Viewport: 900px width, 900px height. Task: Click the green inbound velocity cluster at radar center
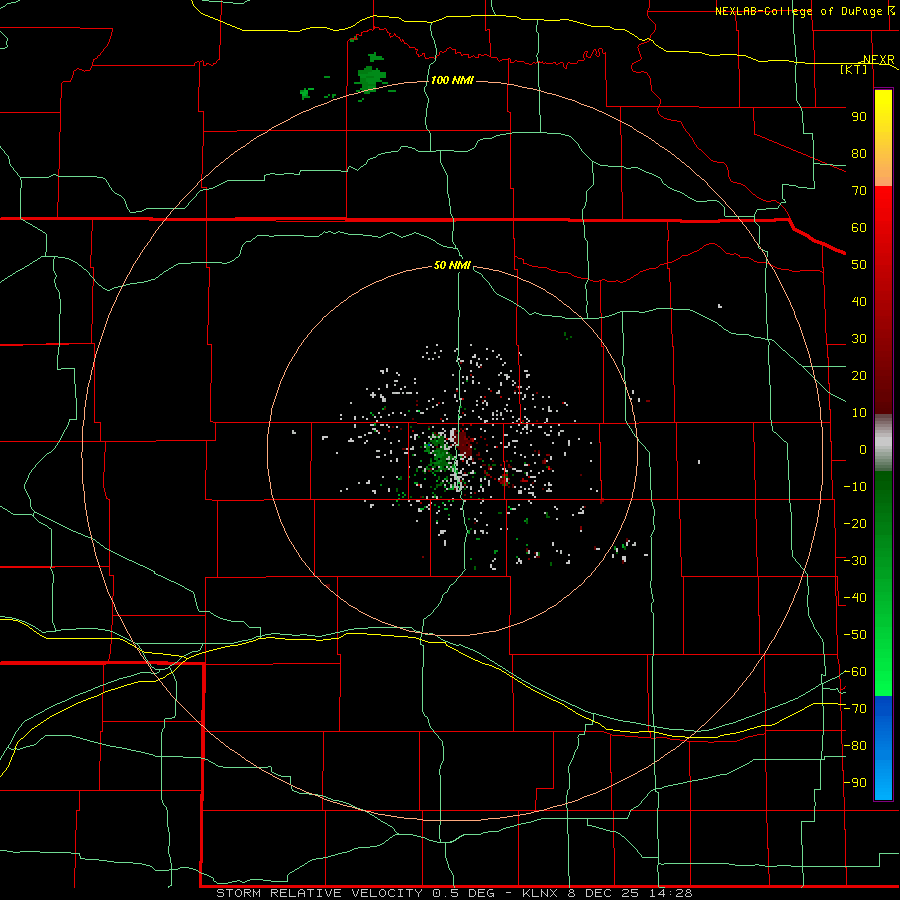[439, 455]
